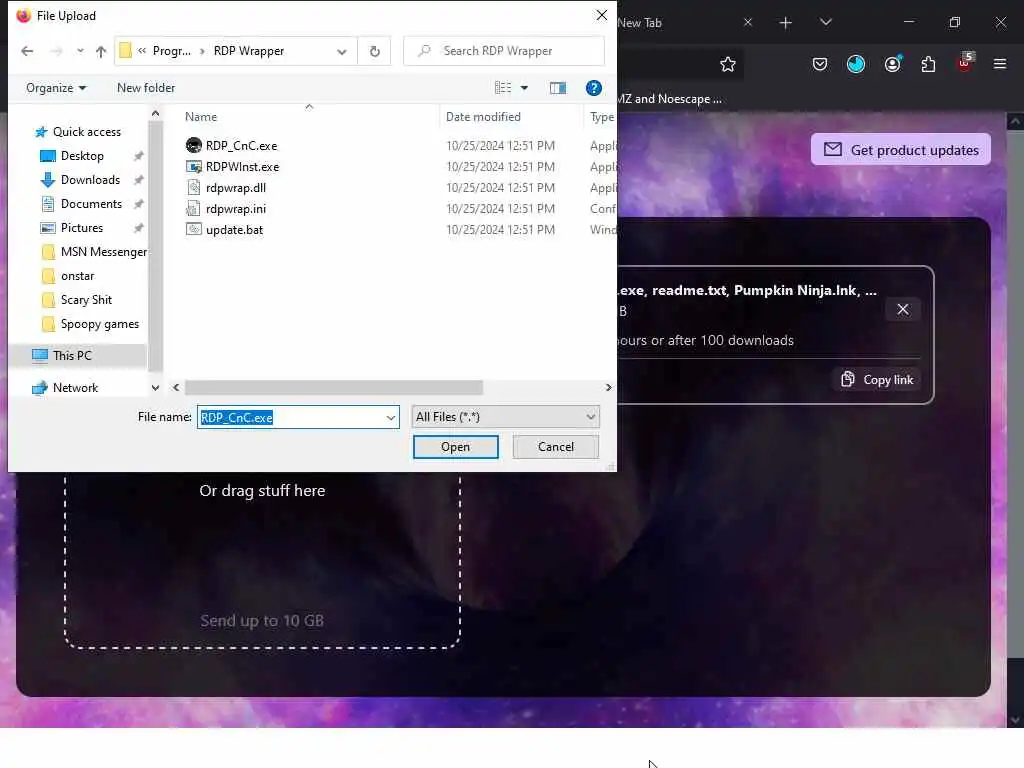Select the update.bat file
This screenshot has width=1024, height=768.
pos(234,229)
